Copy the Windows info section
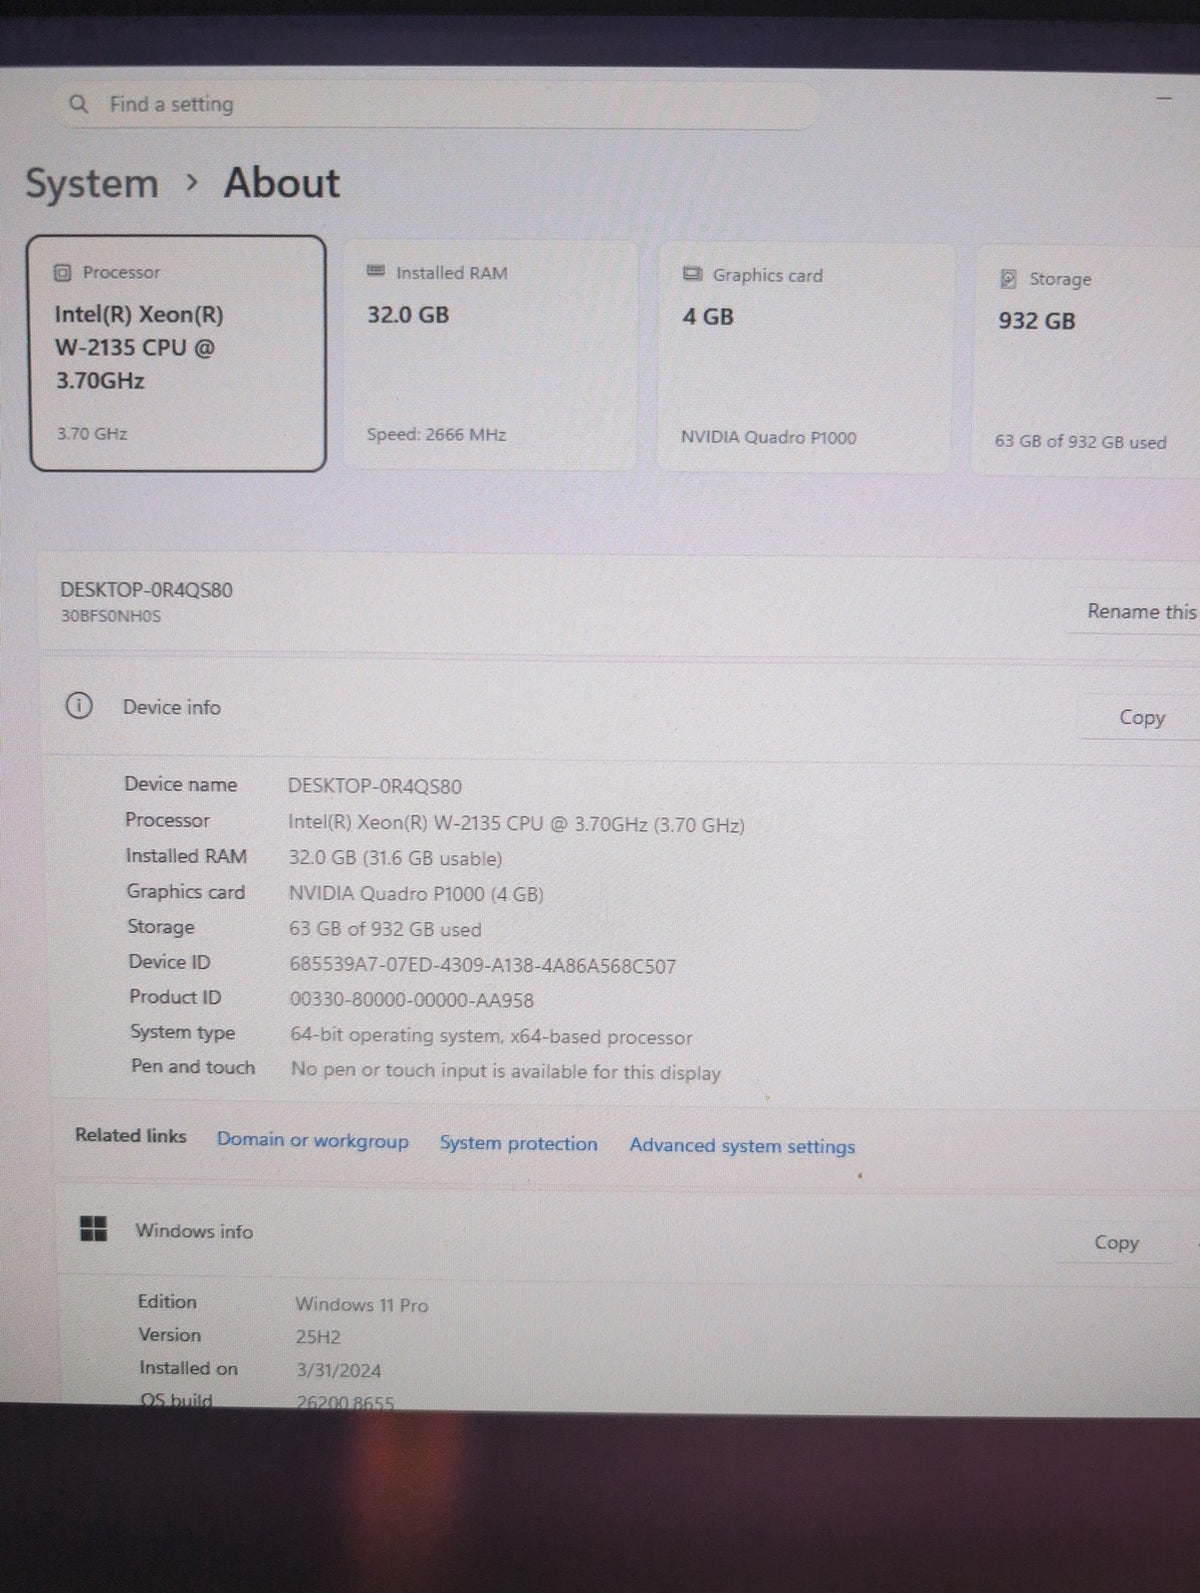Screen dimensions: 1200x1593 tap(1116, 1242)
